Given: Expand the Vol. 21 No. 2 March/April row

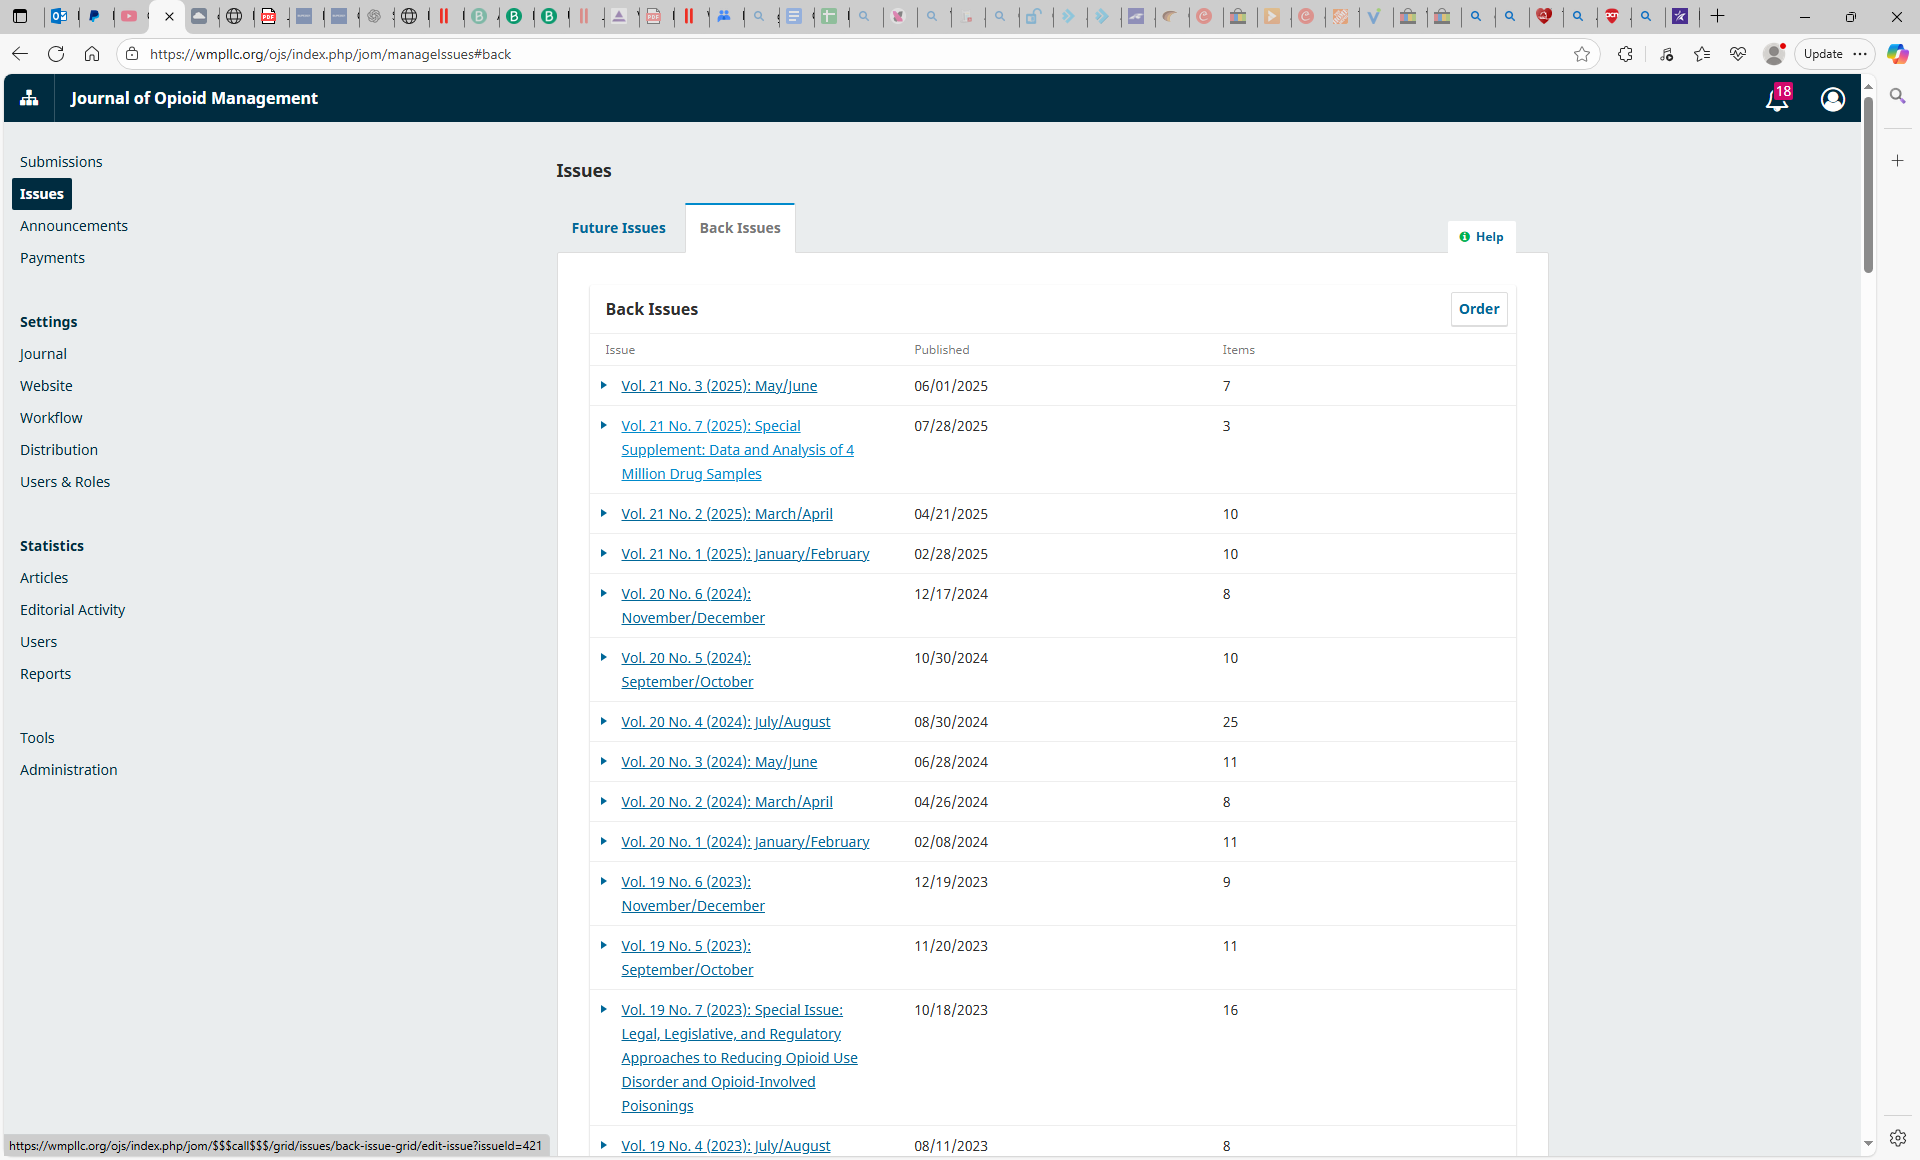Looking at the screenshot, I should pos(604,513).
